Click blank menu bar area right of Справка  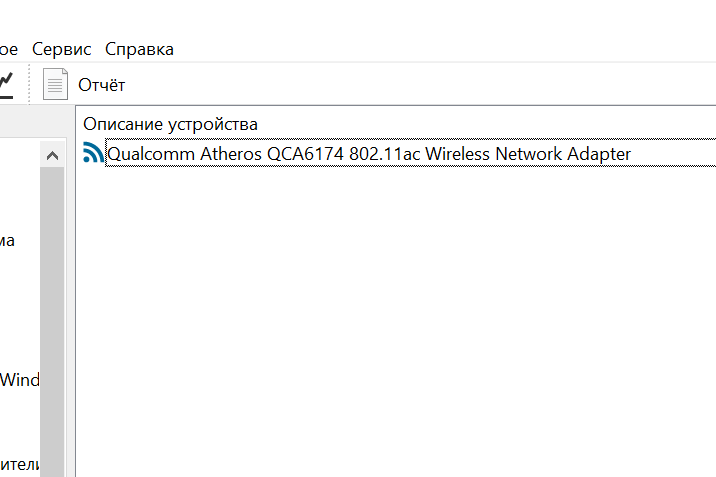pos(443,49)
